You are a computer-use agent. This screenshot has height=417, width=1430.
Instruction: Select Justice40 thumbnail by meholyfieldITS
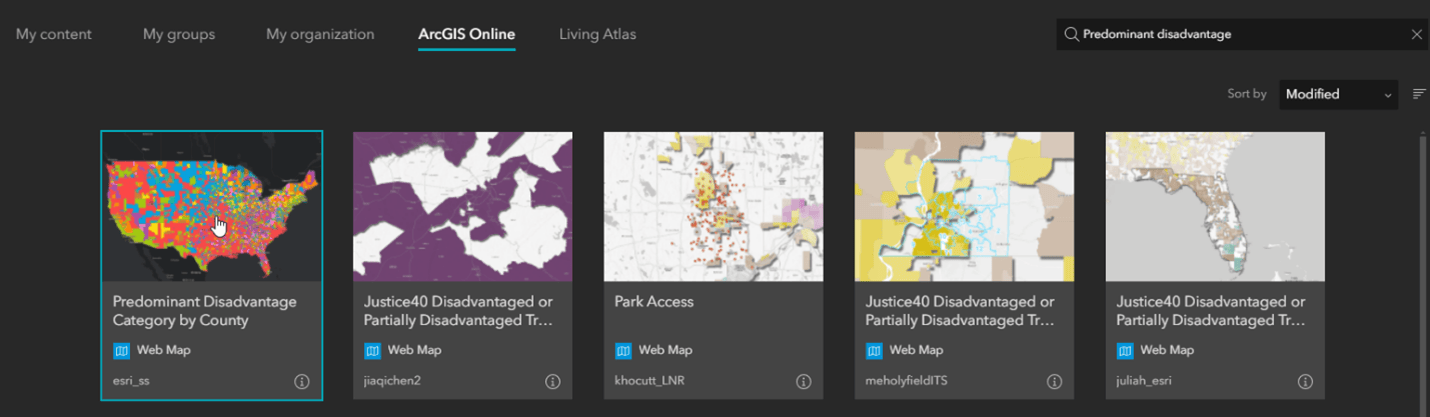coord(965,207)
